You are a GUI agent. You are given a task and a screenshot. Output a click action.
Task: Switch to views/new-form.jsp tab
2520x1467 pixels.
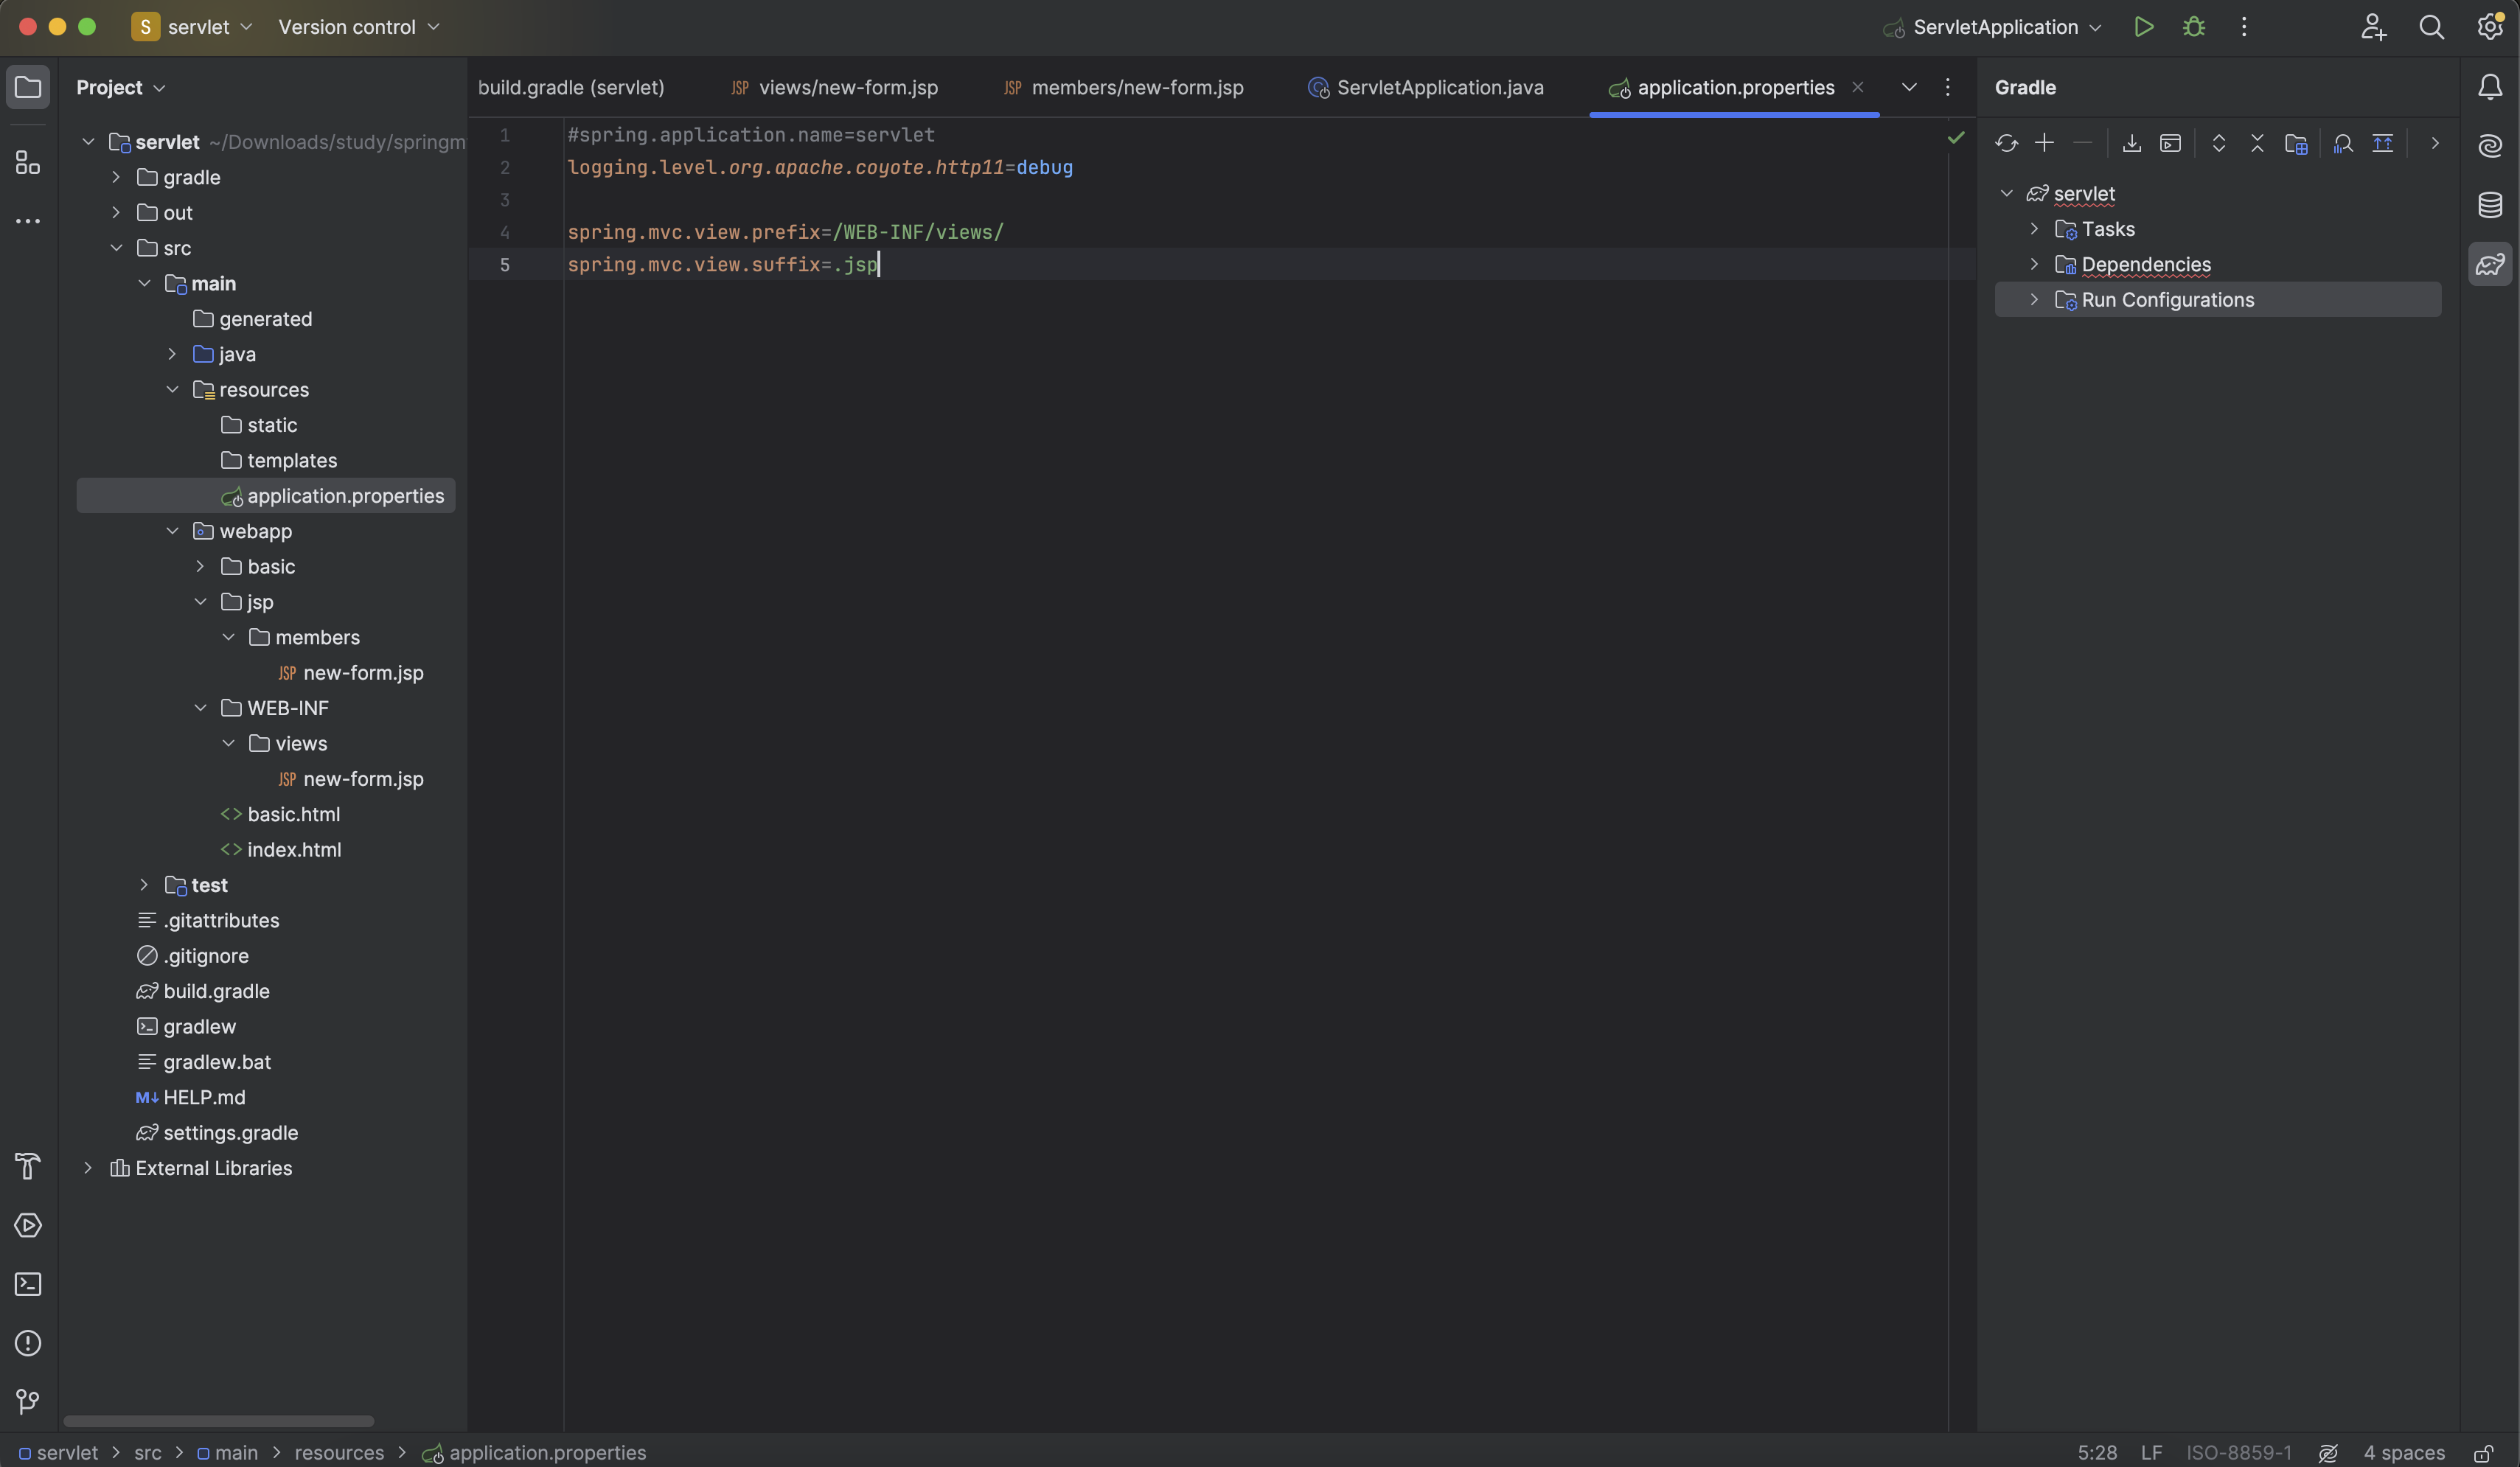point(835,87)
